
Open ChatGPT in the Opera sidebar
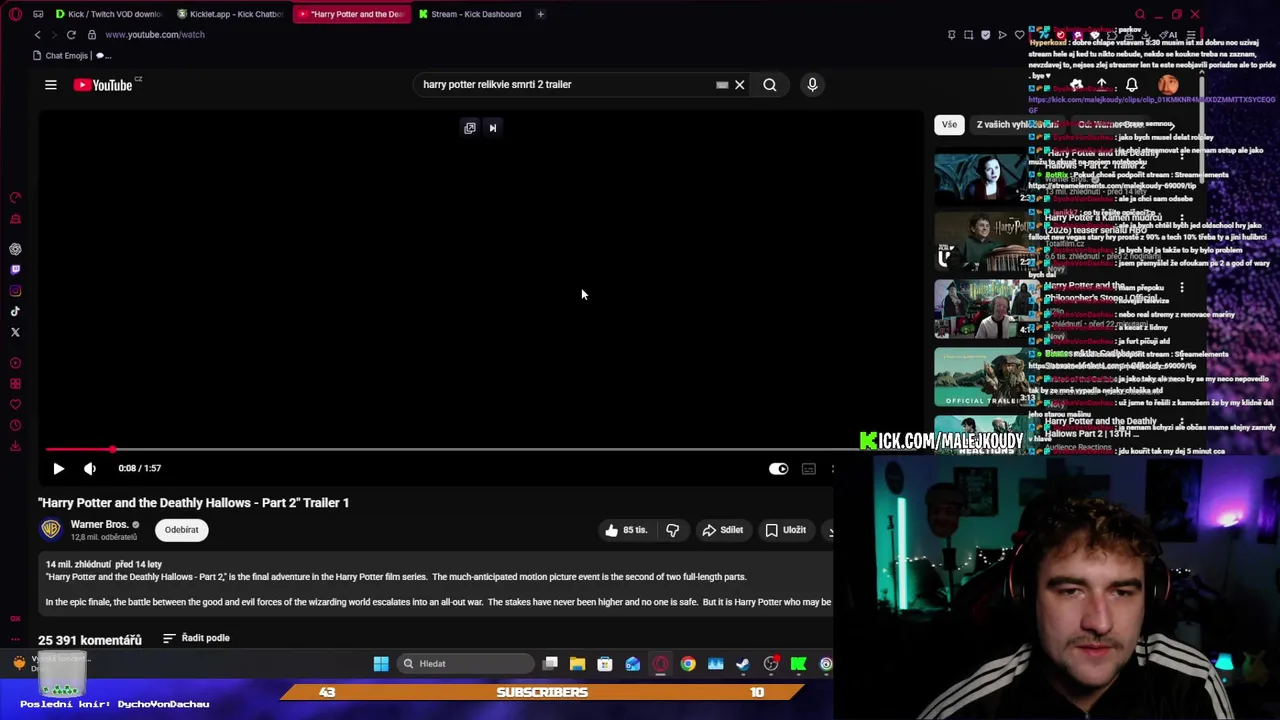click(x=15, y=249)
